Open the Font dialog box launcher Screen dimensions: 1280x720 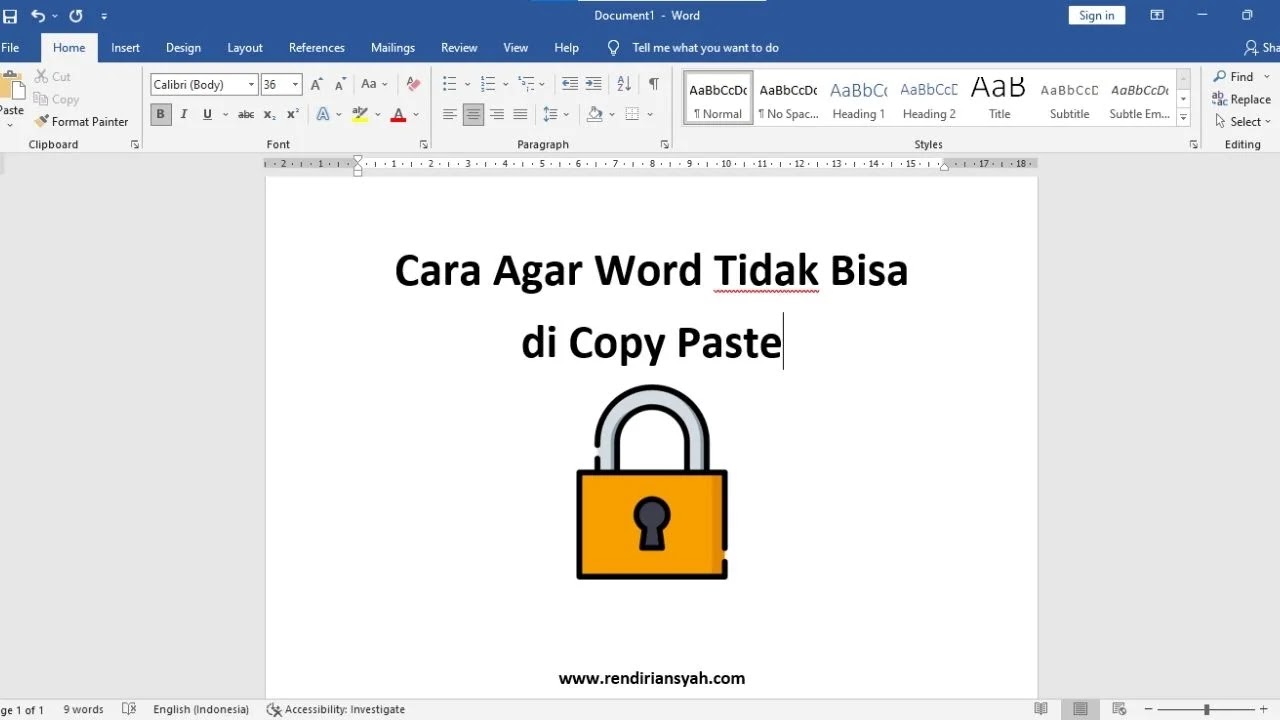[x=424, y=145]
